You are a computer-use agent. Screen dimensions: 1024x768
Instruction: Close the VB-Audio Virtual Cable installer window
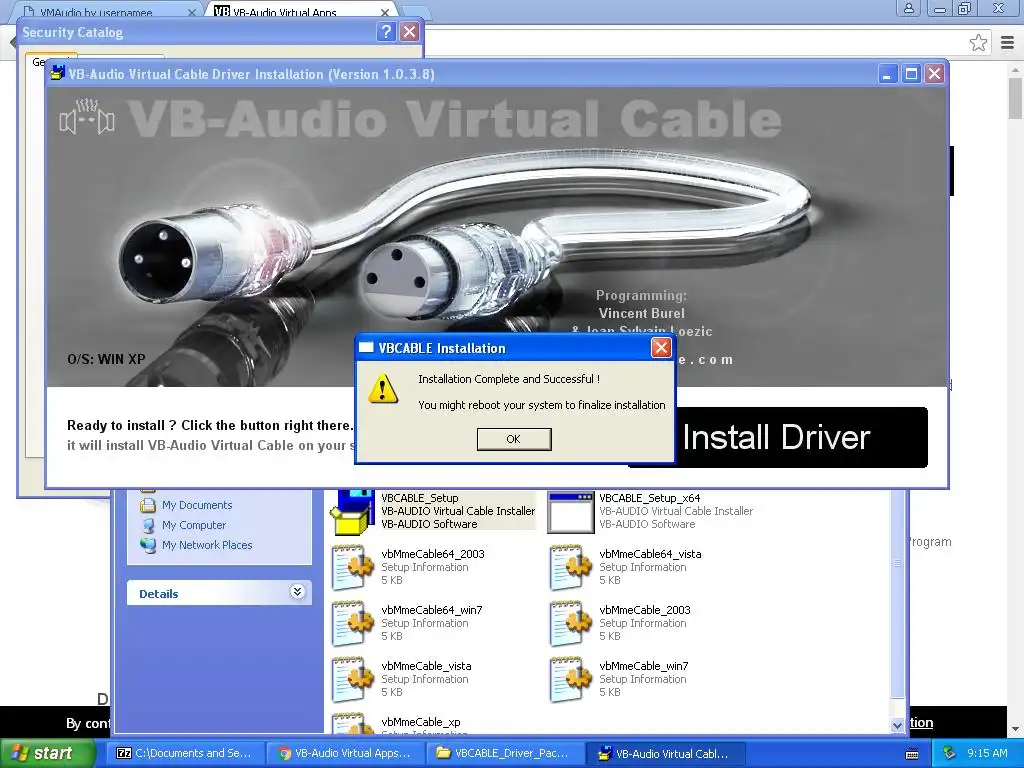click(x=935, y=74)
